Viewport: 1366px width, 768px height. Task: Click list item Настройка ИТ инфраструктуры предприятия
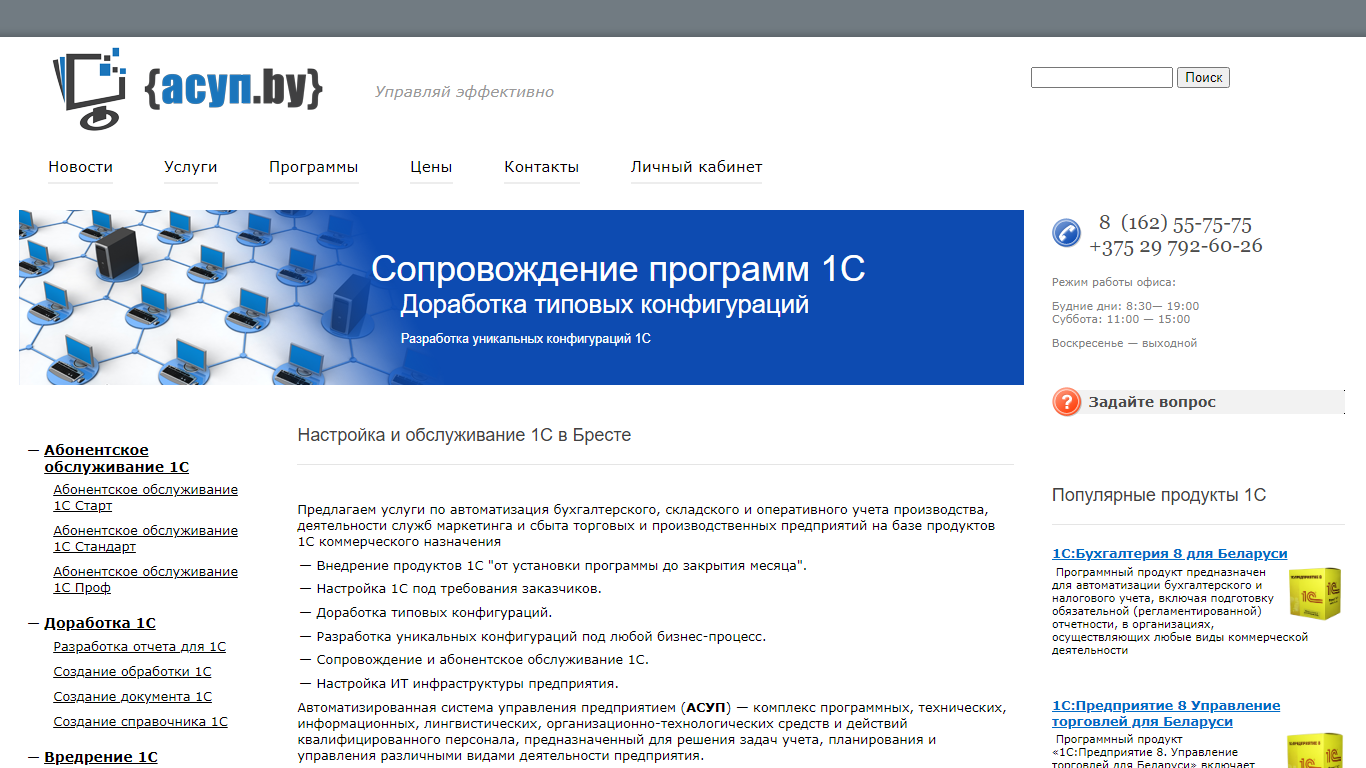(x=467, y=684)
